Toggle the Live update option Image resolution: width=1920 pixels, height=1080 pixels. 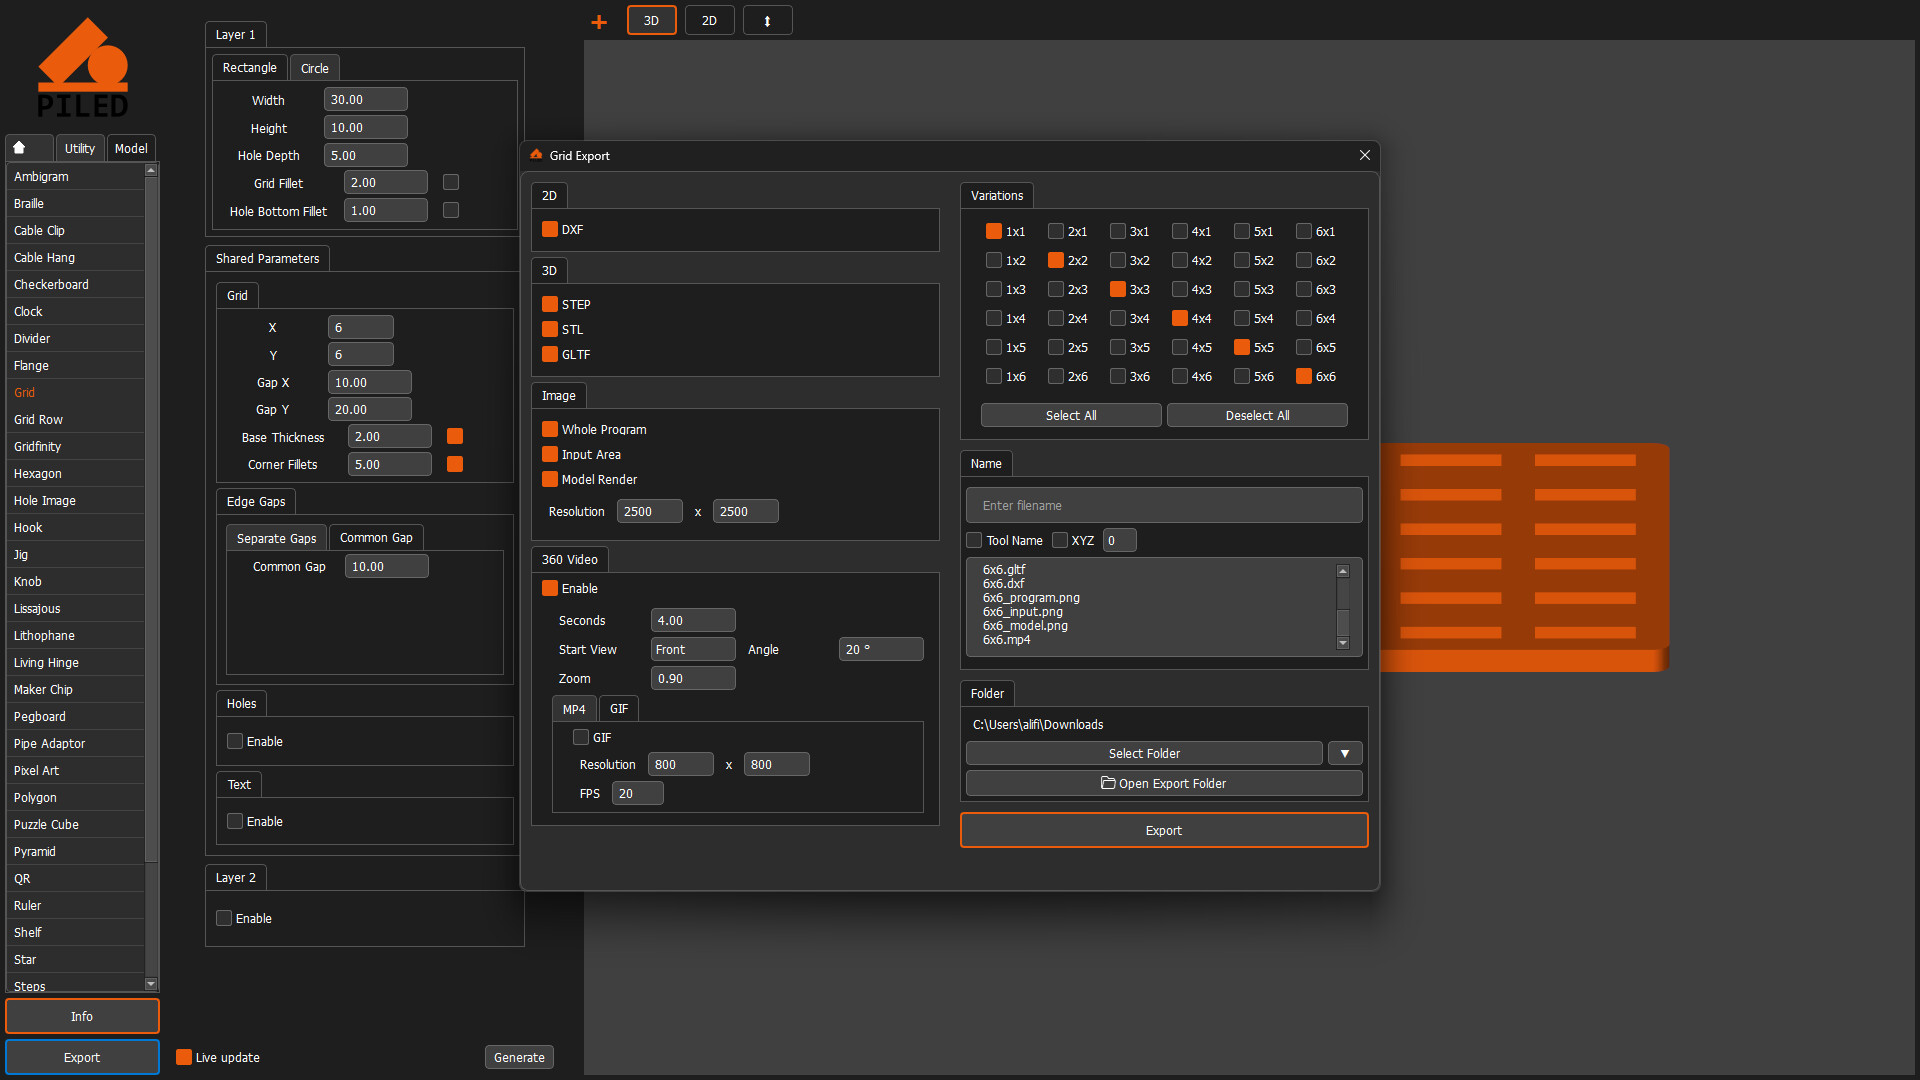183,1057
